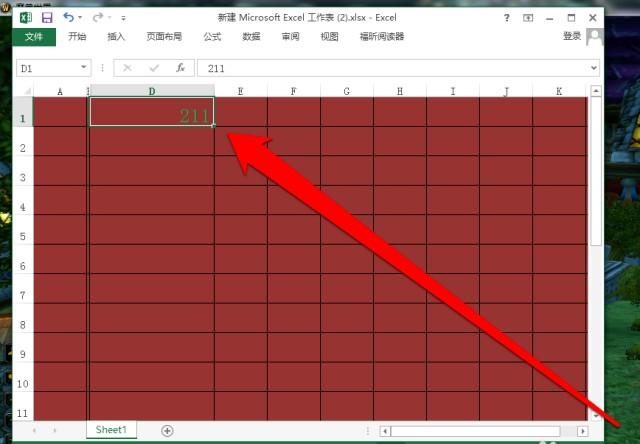Select row 8 header

point(23,318)
